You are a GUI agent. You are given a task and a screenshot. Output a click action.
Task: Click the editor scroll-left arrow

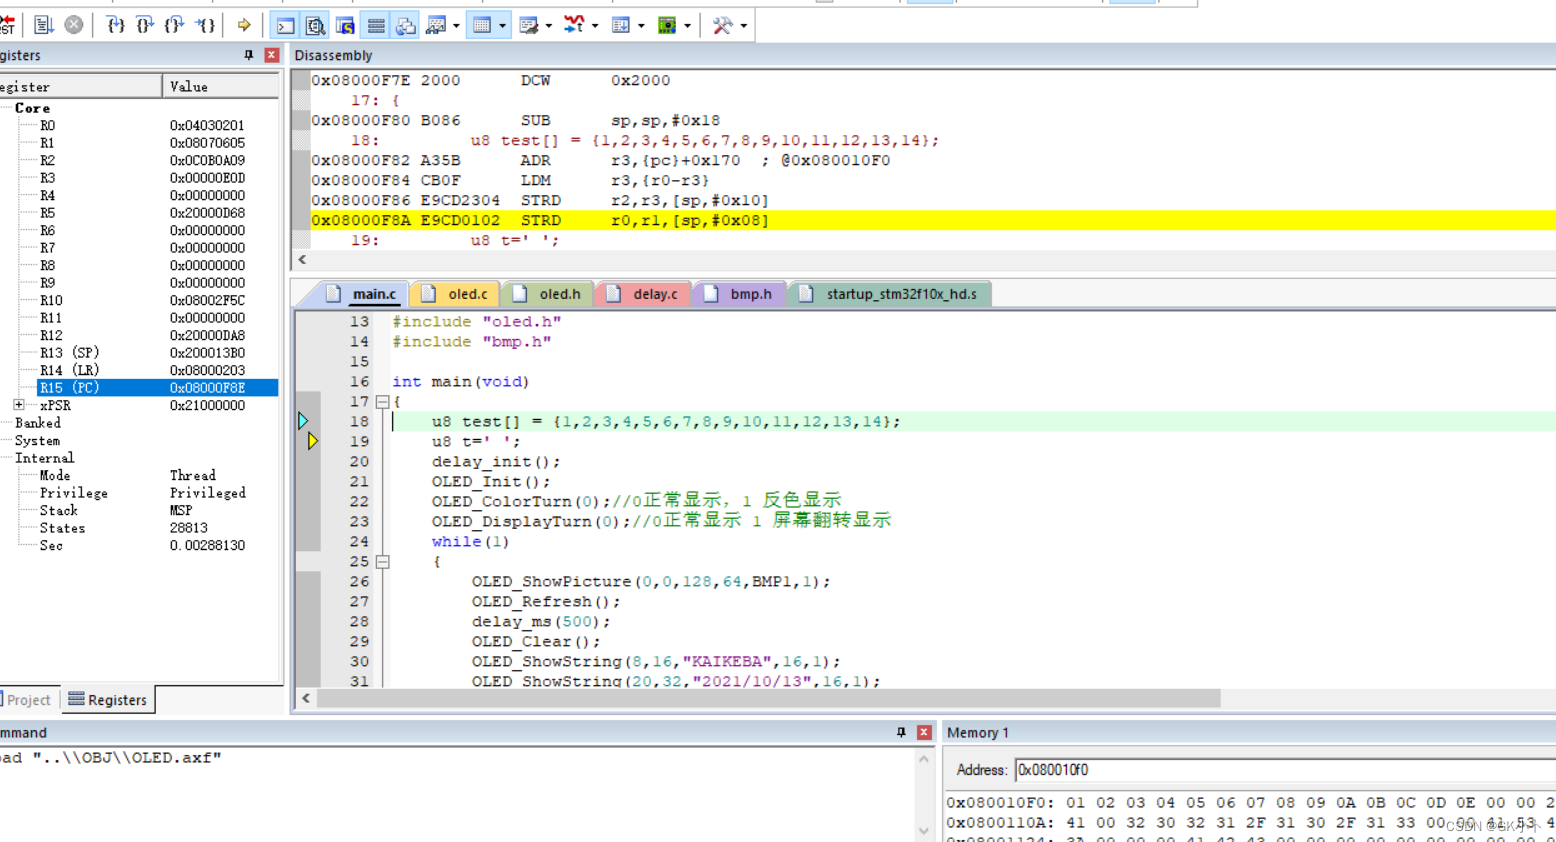click(306, 698)
